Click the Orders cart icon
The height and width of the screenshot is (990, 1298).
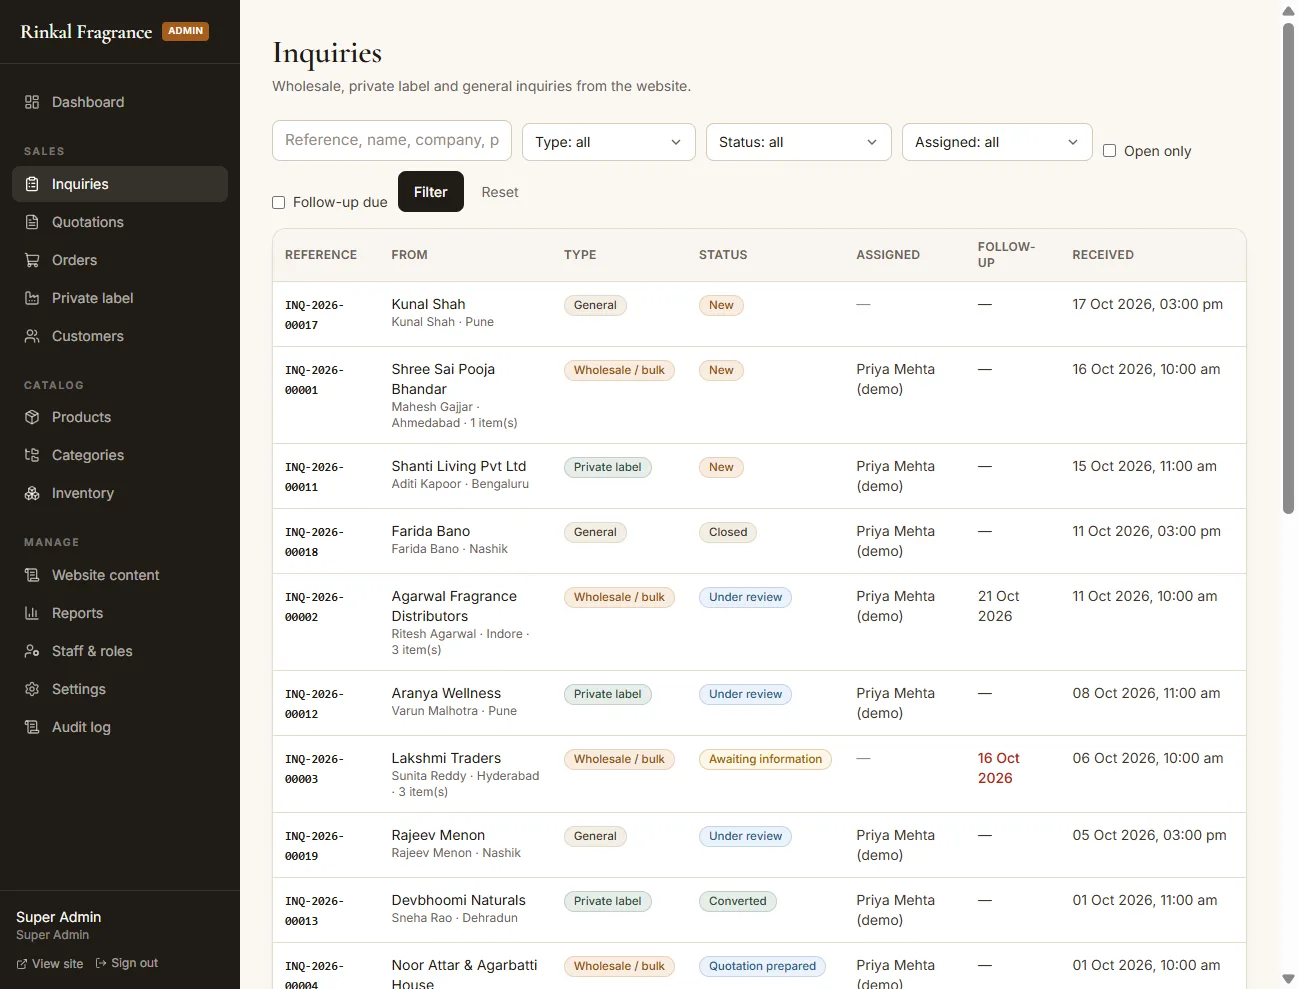point(32,260)
